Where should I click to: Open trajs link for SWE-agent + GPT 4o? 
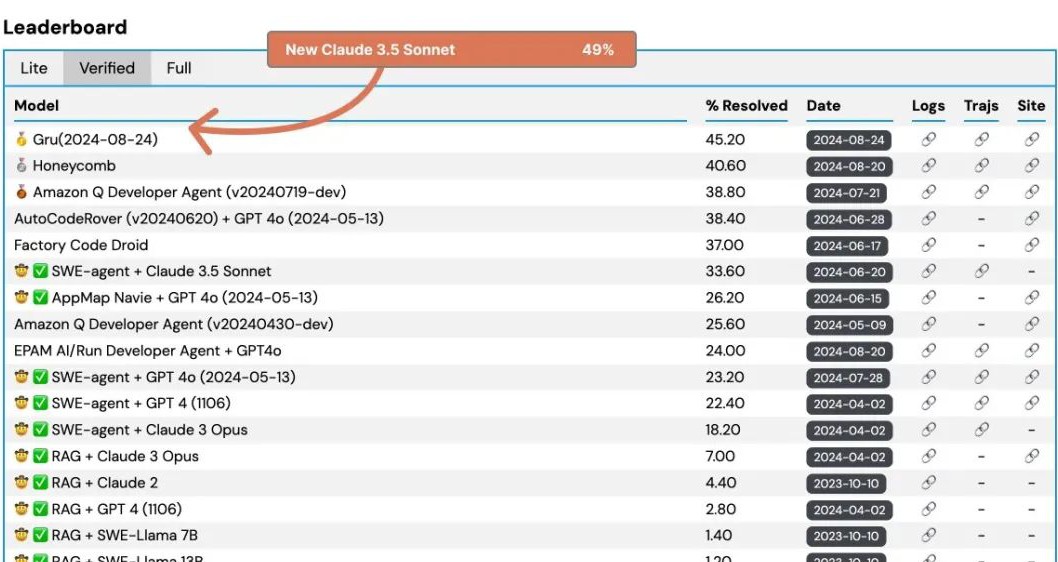982,377
